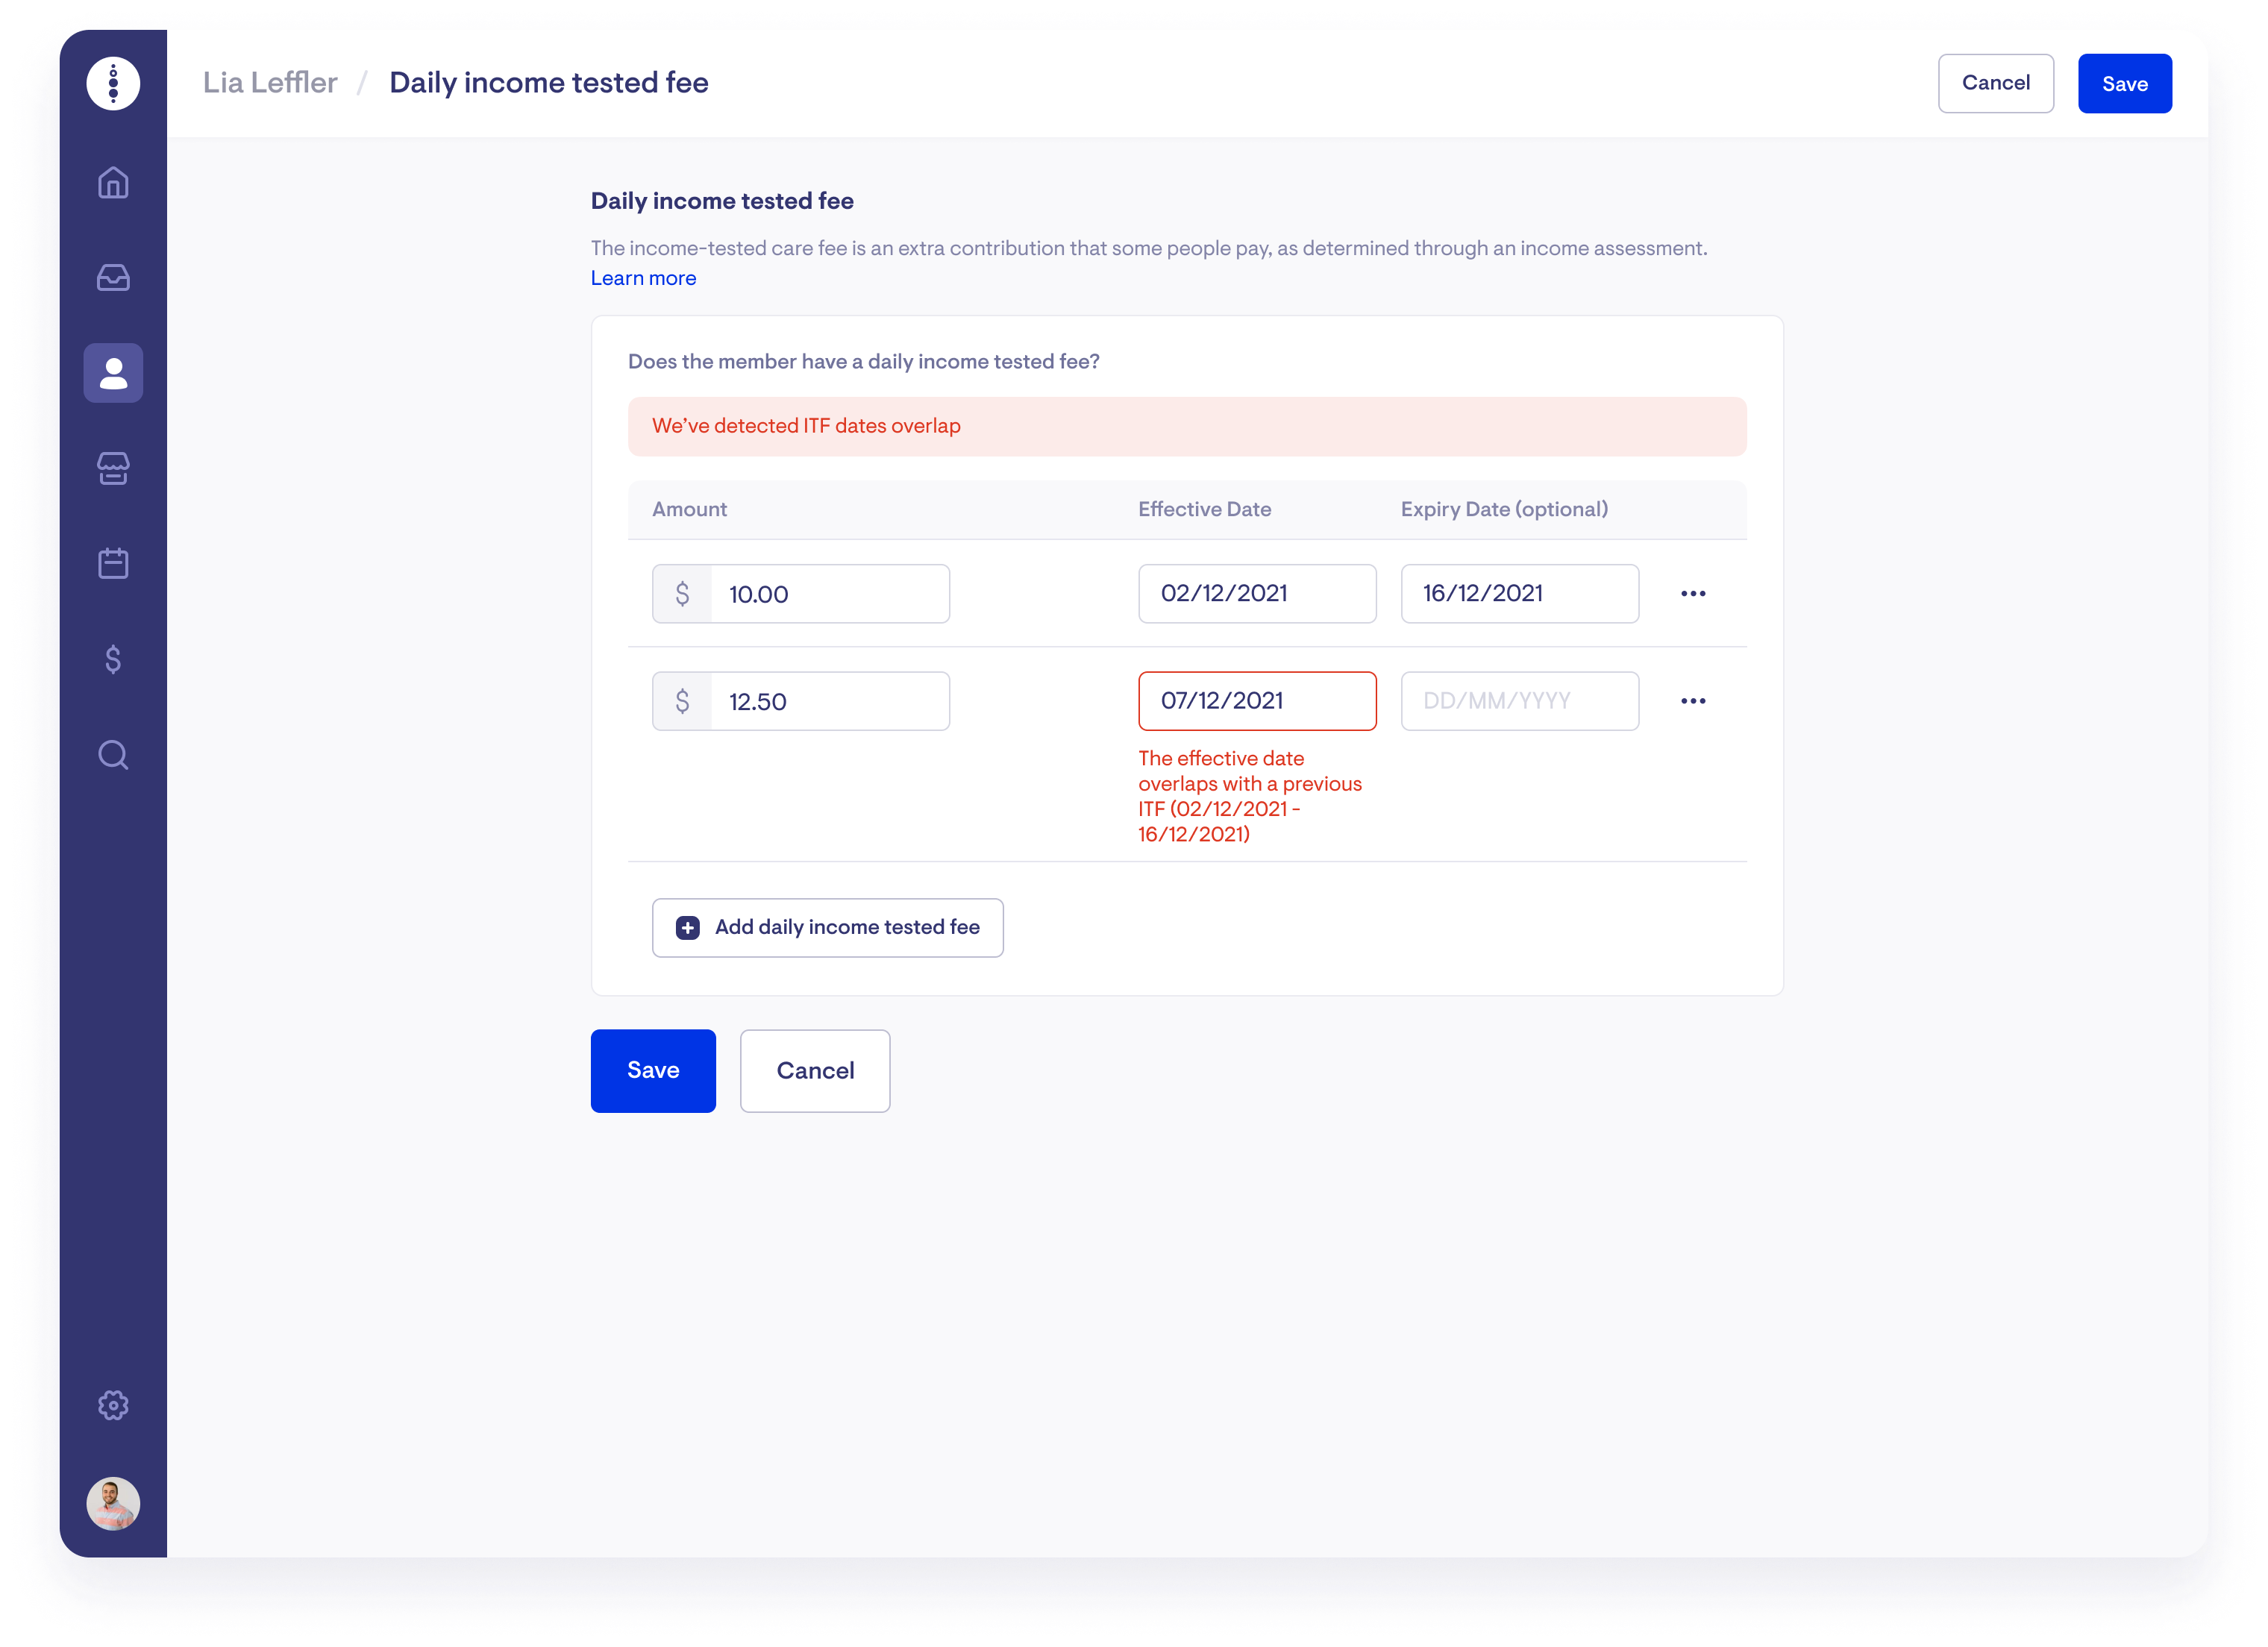Viewport: 2268px width, 1647px height.
Task: Select the Members person icon in sidebar
Action: [113, 373]
